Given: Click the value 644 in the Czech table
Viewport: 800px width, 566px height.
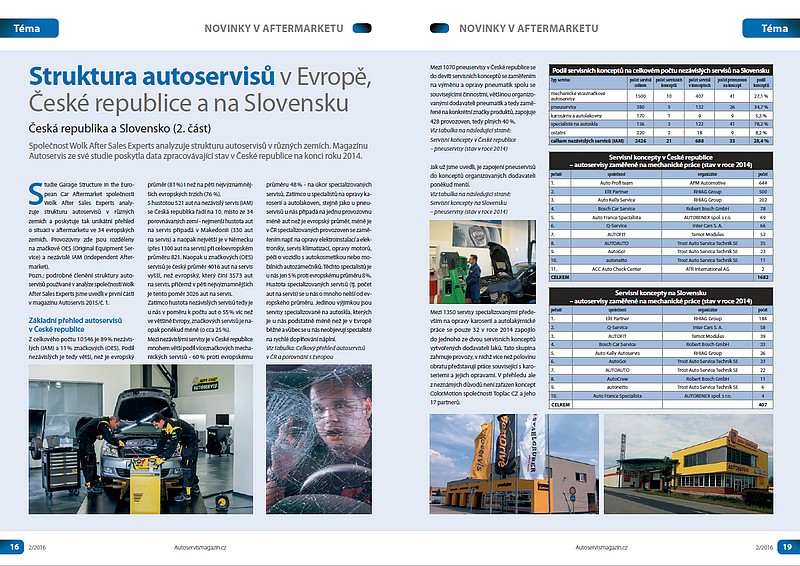Looking at the screenshot, I should pyautogui.click(x=763, y=183).
